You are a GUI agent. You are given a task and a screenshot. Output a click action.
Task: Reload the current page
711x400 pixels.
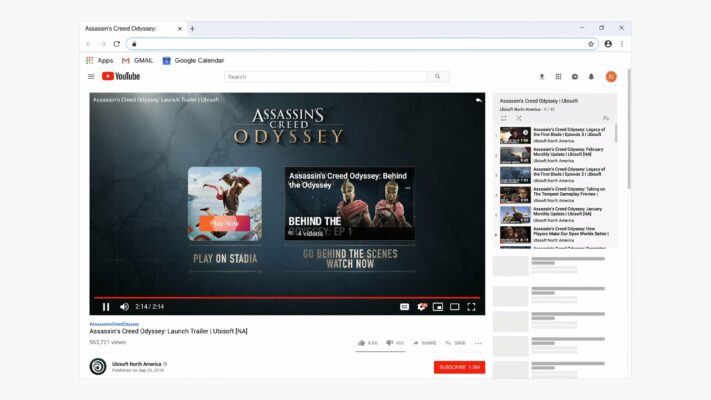[x=117, y=44]
